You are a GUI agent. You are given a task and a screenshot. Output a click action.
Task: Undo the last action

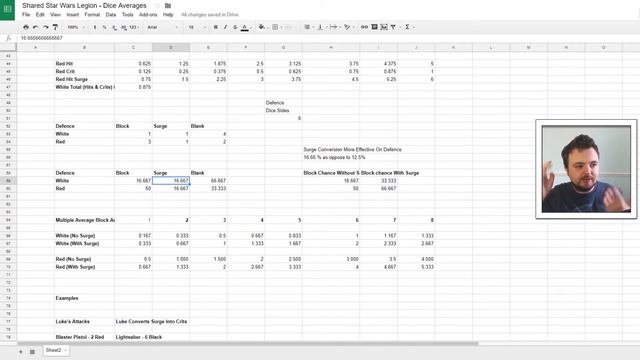(x=36, y=27)
